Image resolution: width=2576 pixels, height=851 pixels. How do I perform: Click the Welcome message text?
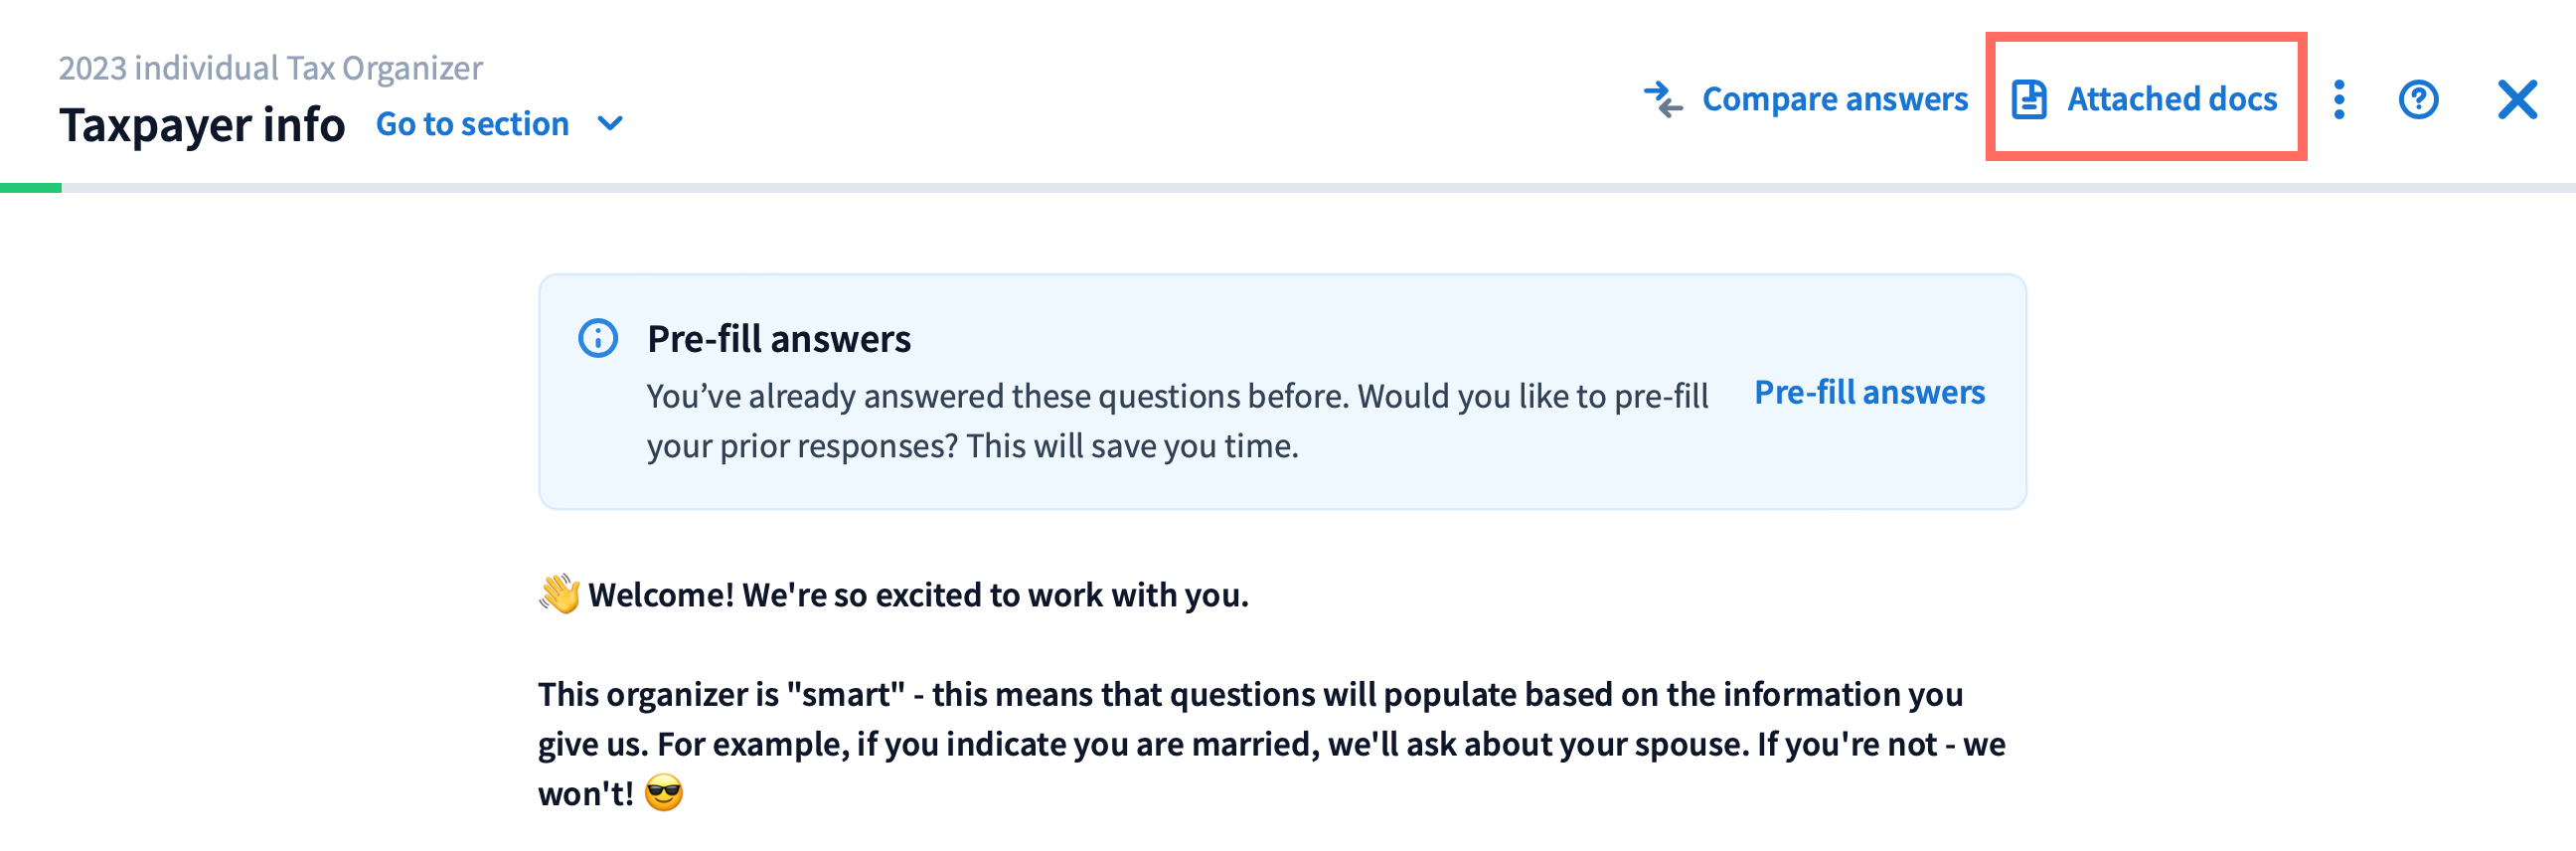917,595
